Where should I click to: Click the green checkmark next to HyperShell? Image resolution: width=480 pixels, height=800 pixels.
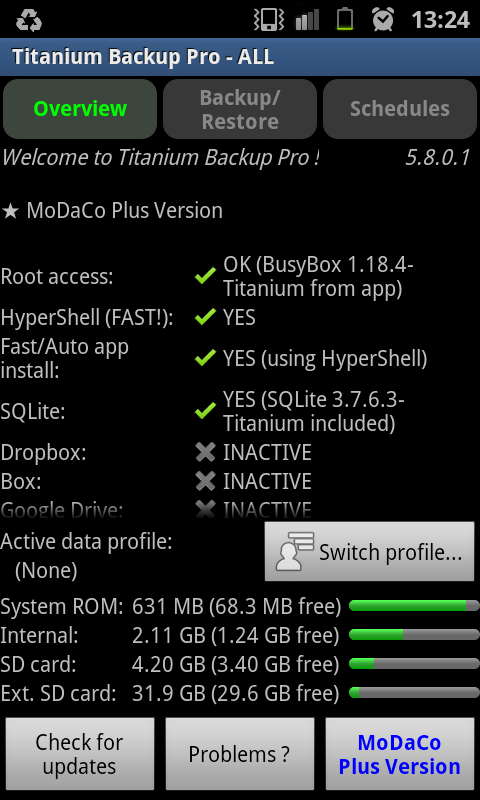tap(205, 317)
